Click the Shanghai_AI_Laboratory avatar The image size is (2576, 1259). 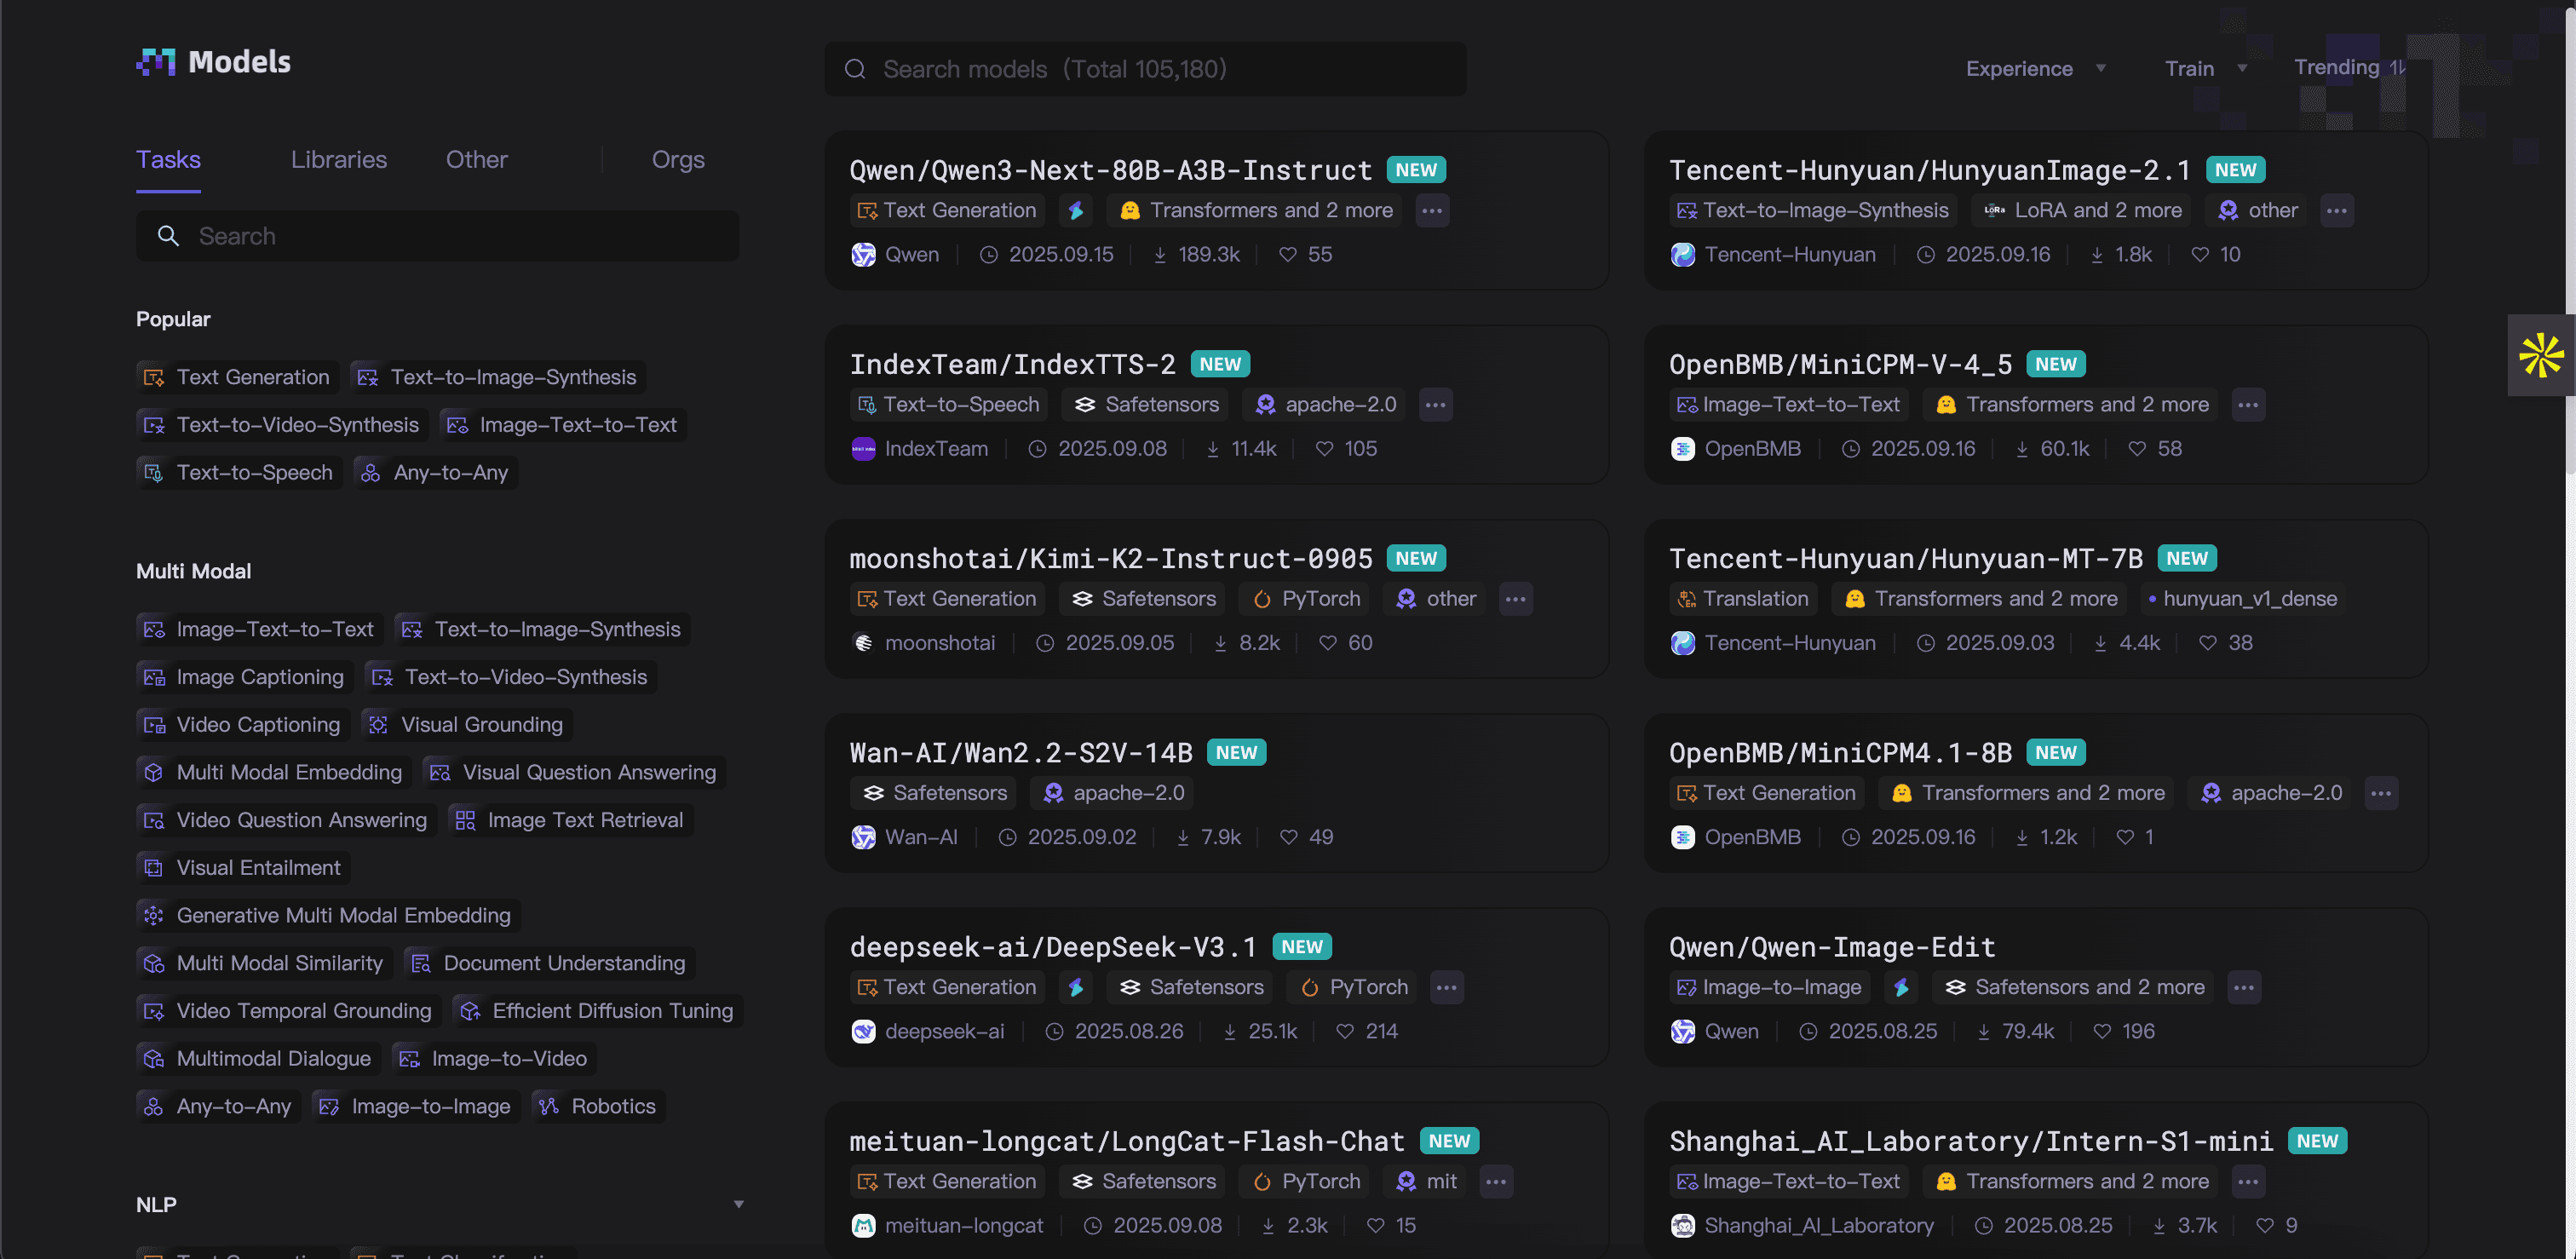pos(1683,1225)
